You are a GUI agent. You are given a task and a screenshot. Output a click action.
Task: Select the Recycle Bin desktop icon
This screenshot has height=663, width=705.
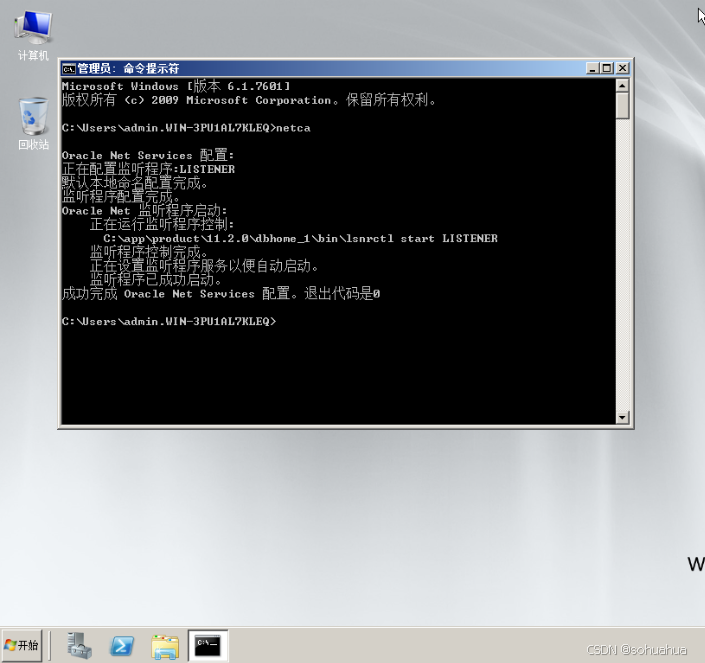pyautogui.click(x=33, y=124)
